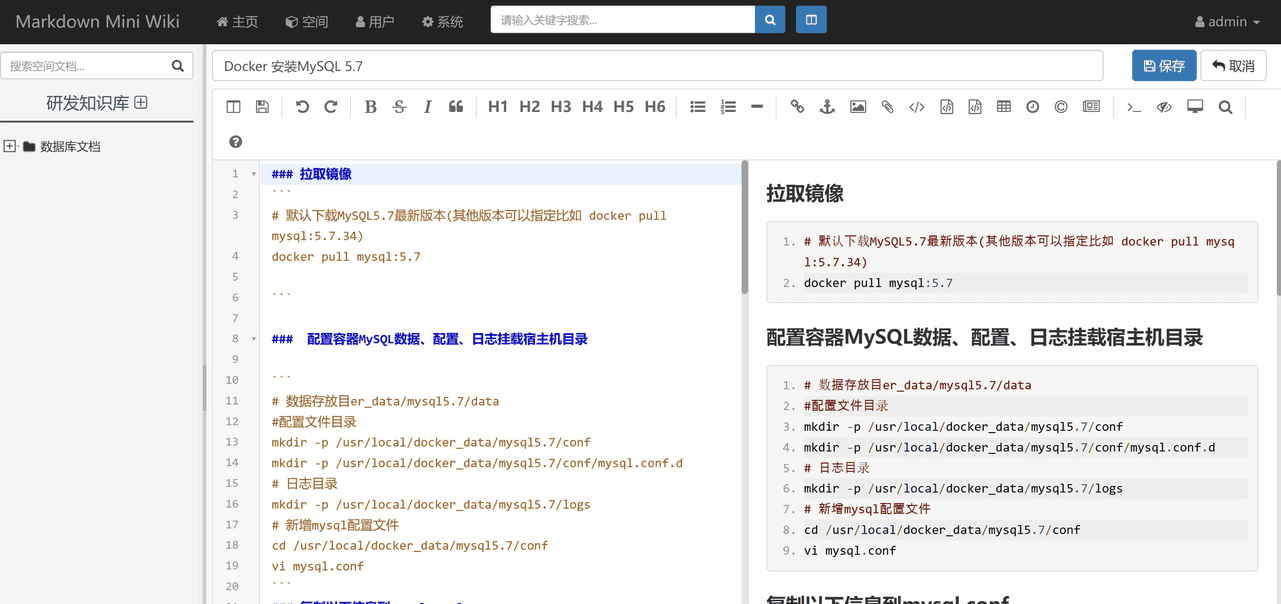Insert an image
This screenshot has width=1281, height=604.
coord(858,107)
